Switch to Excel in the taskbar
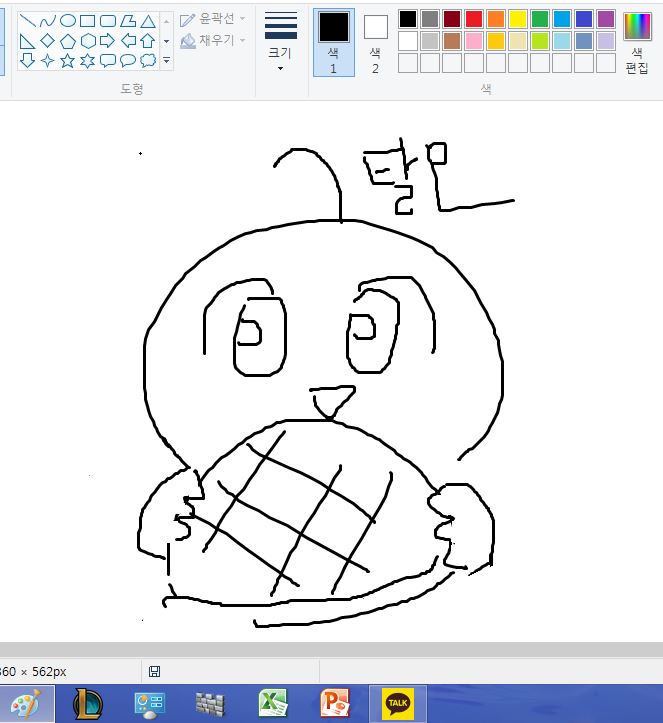This screenshot has height=723, width=663. click(273, 704)
